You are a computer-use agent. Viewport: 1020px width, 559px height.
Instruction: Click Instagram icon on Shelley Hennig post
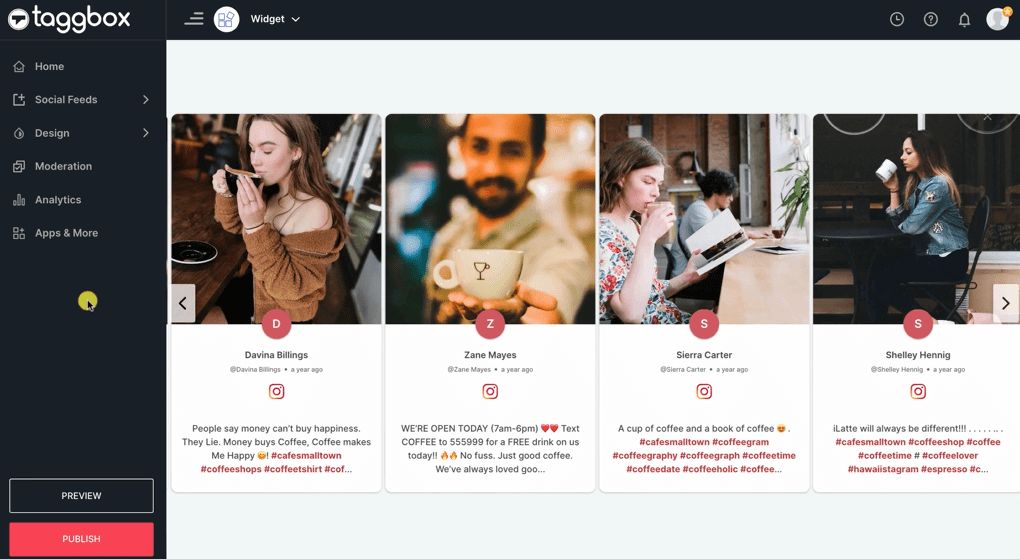tap(918, 392)
